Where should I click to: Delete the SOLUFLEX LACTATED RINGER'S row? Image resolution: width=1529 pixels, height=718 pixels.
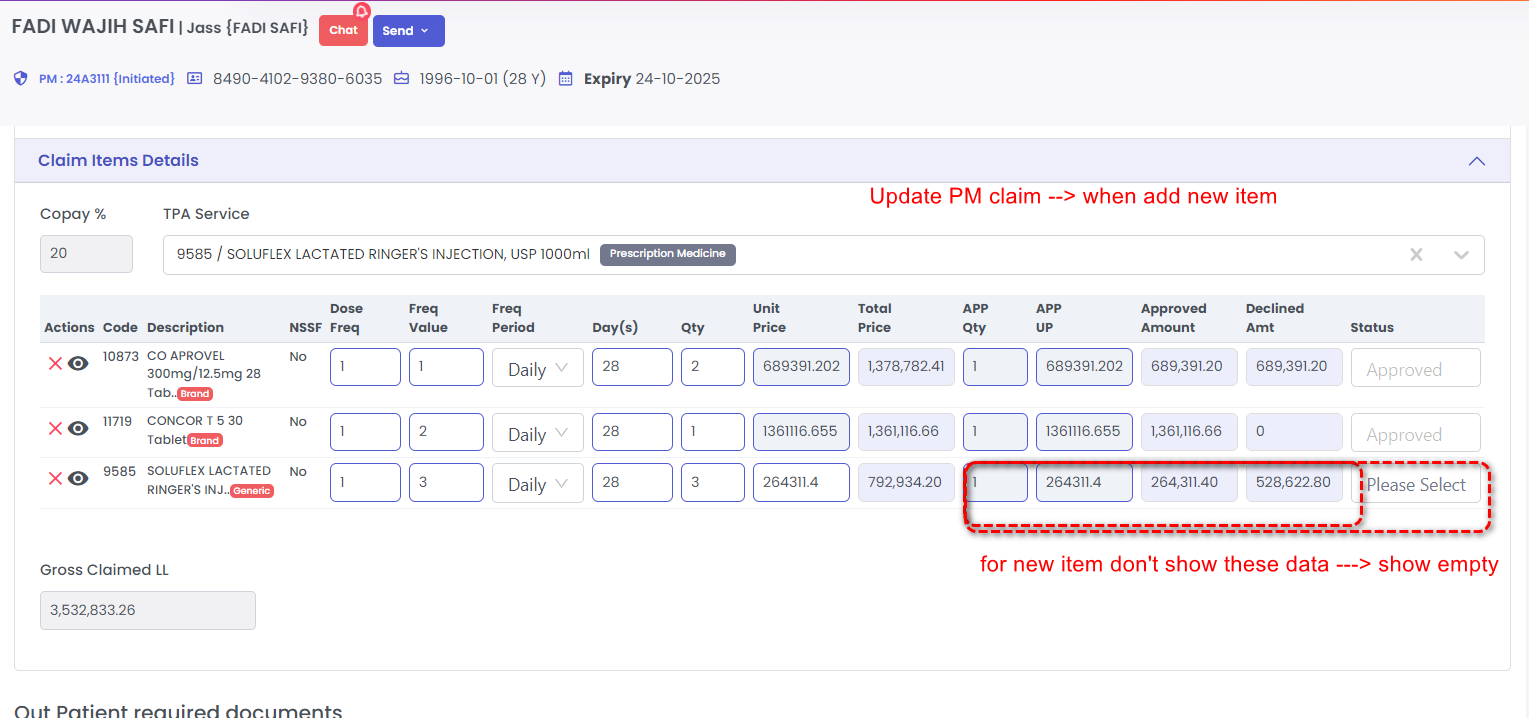point(55,479)
